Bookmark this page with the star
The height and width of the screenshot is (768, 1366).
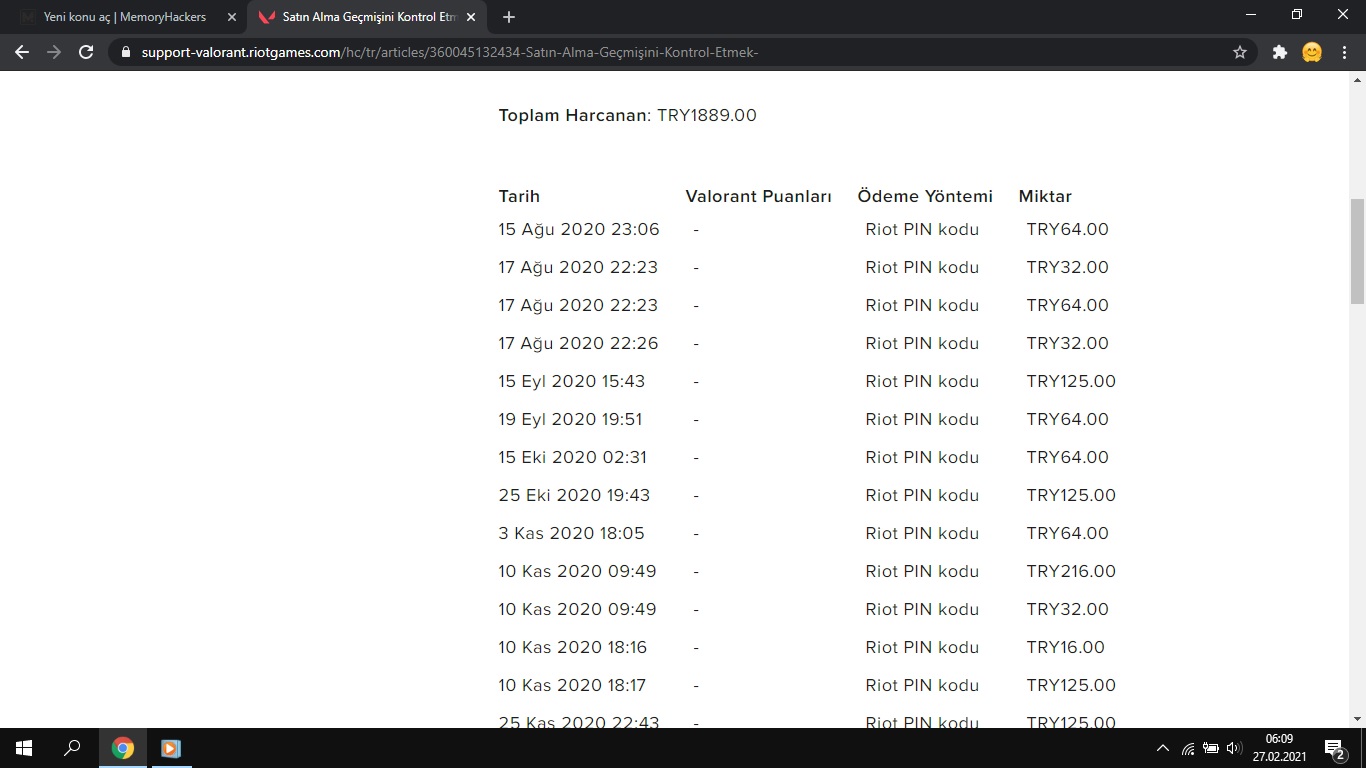(x=1240, y=52)
